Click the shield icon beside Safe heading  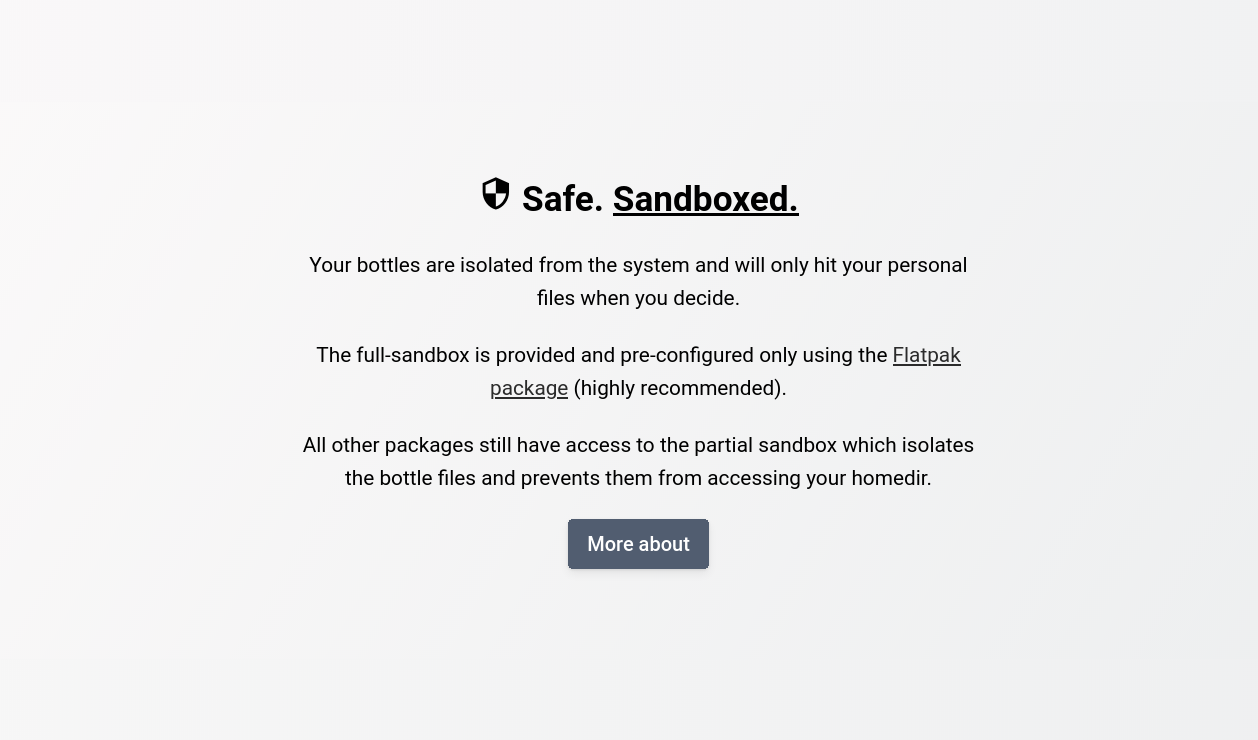point(496,194)
